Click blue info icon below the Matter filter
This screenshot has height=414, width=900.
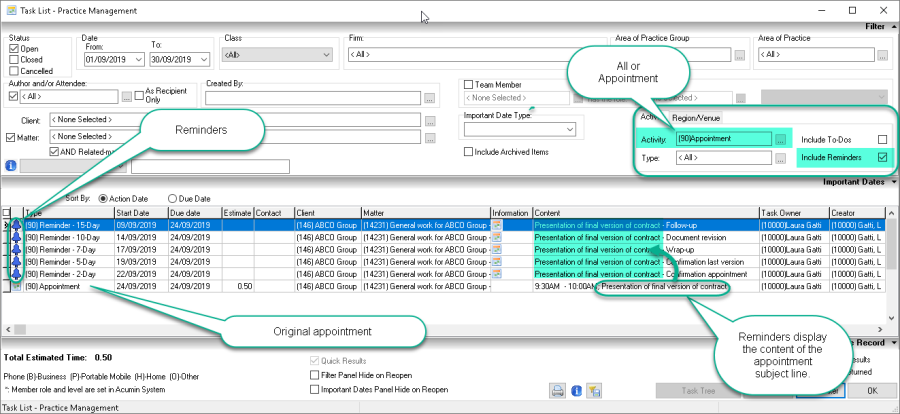point(10,166)
